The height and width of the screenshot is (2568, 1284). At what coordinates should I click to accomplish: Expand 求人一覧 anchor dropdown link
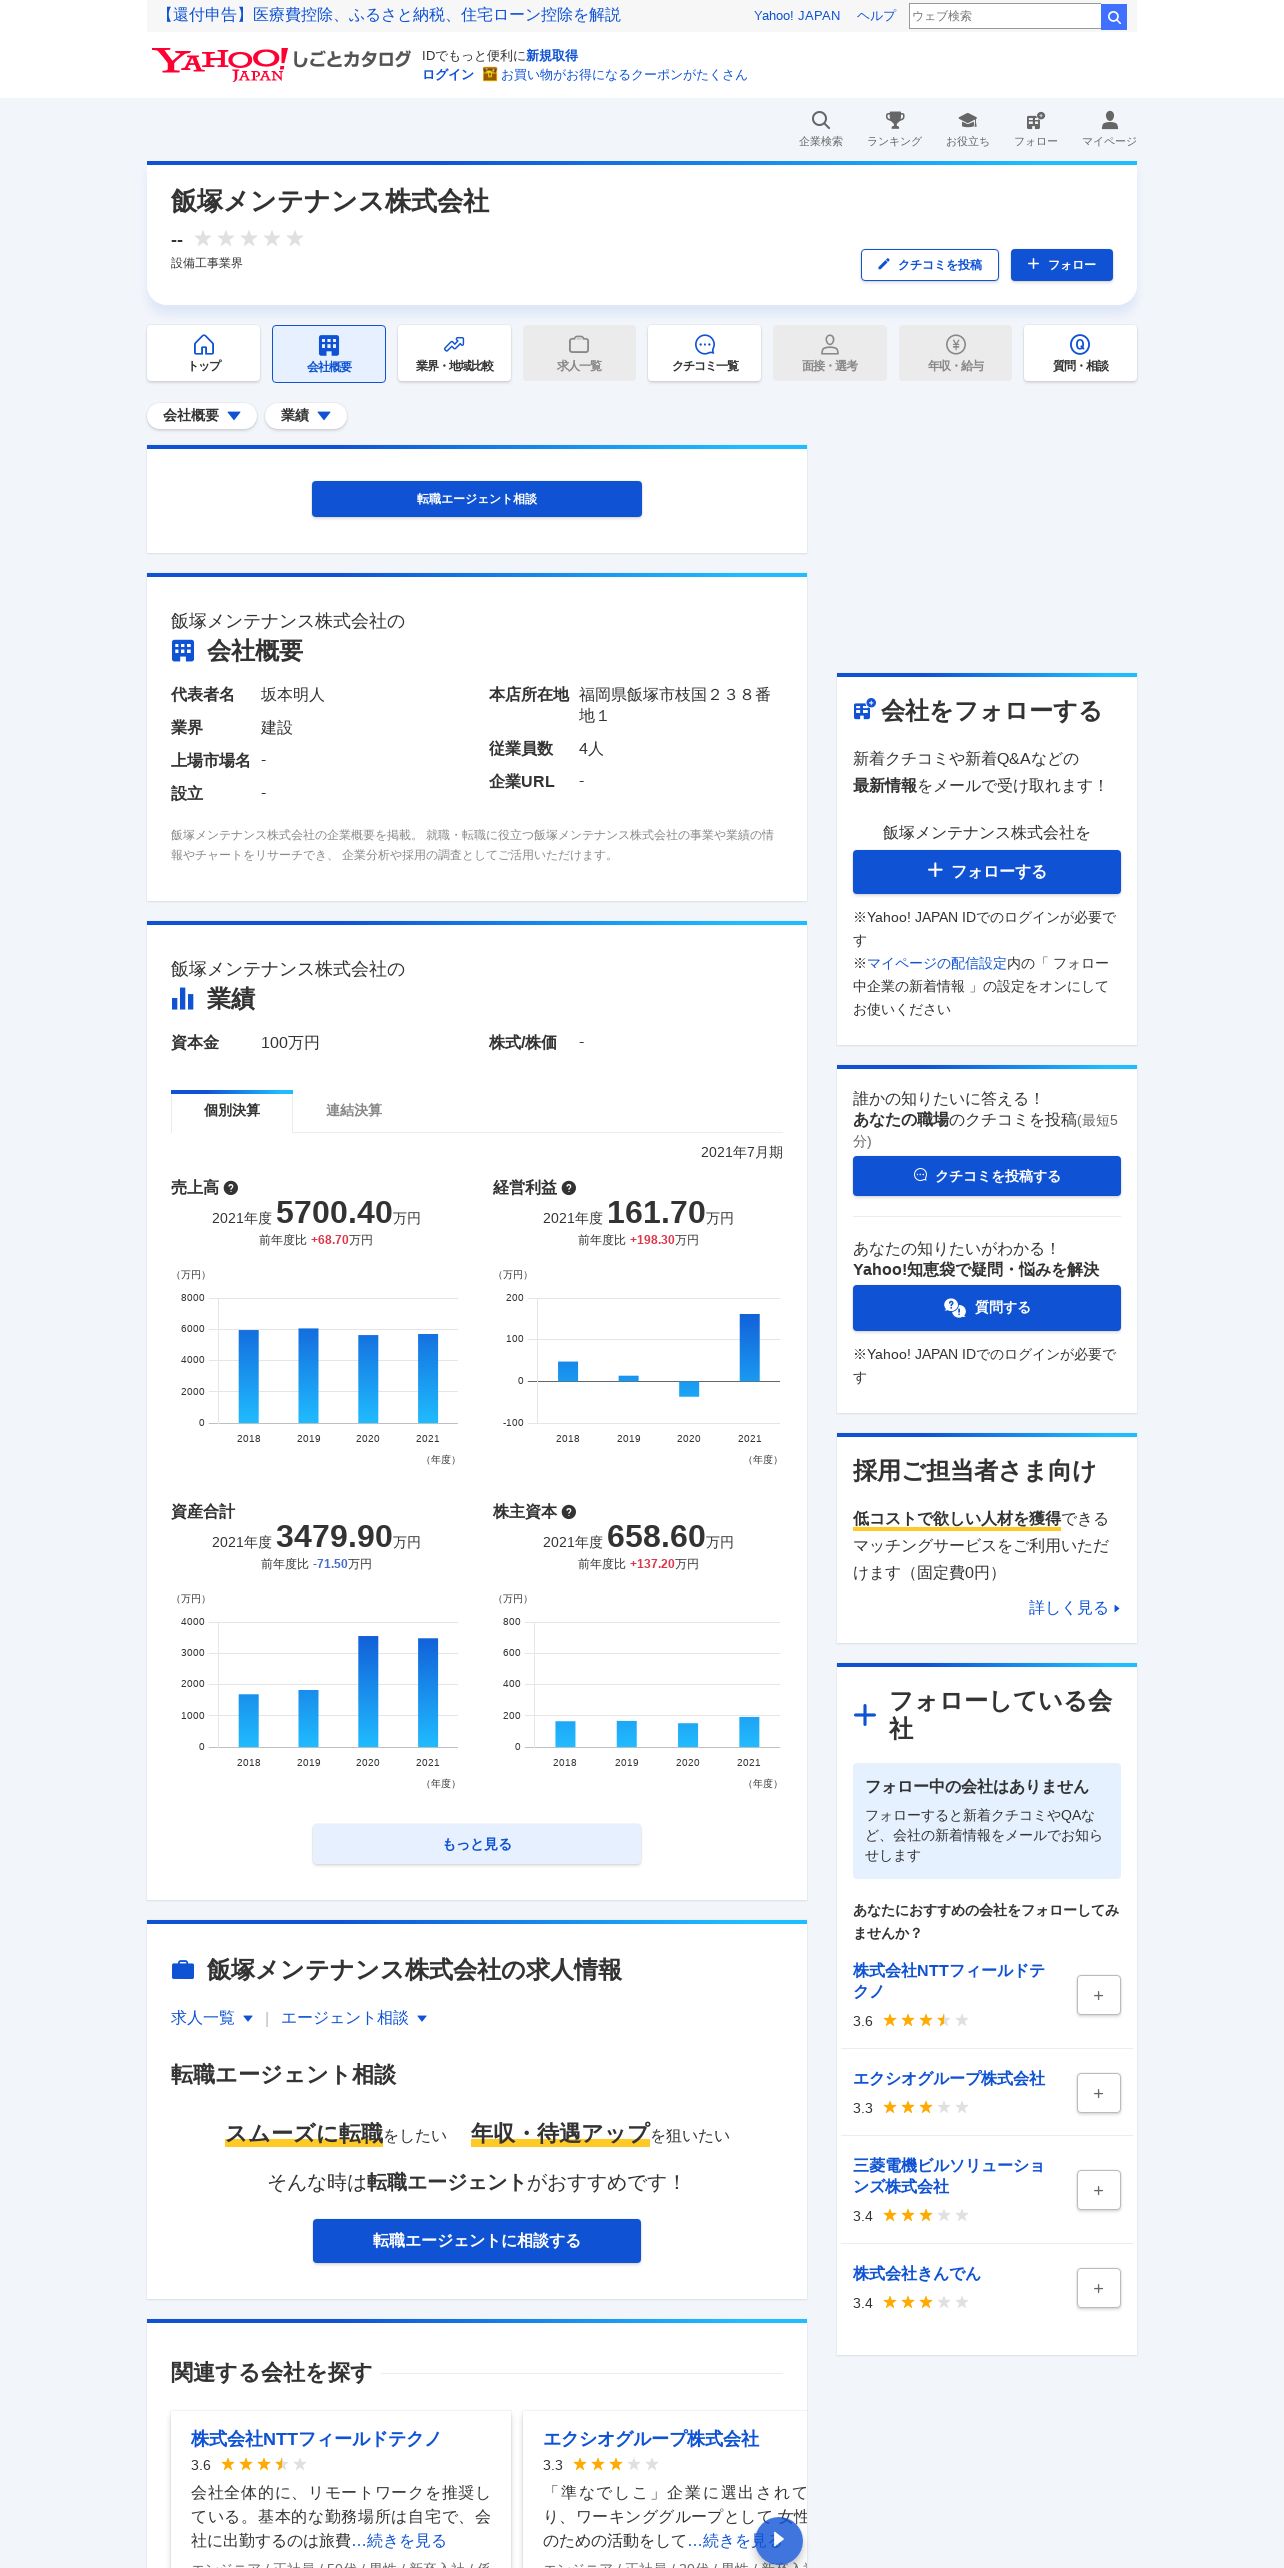[212, 2018]
